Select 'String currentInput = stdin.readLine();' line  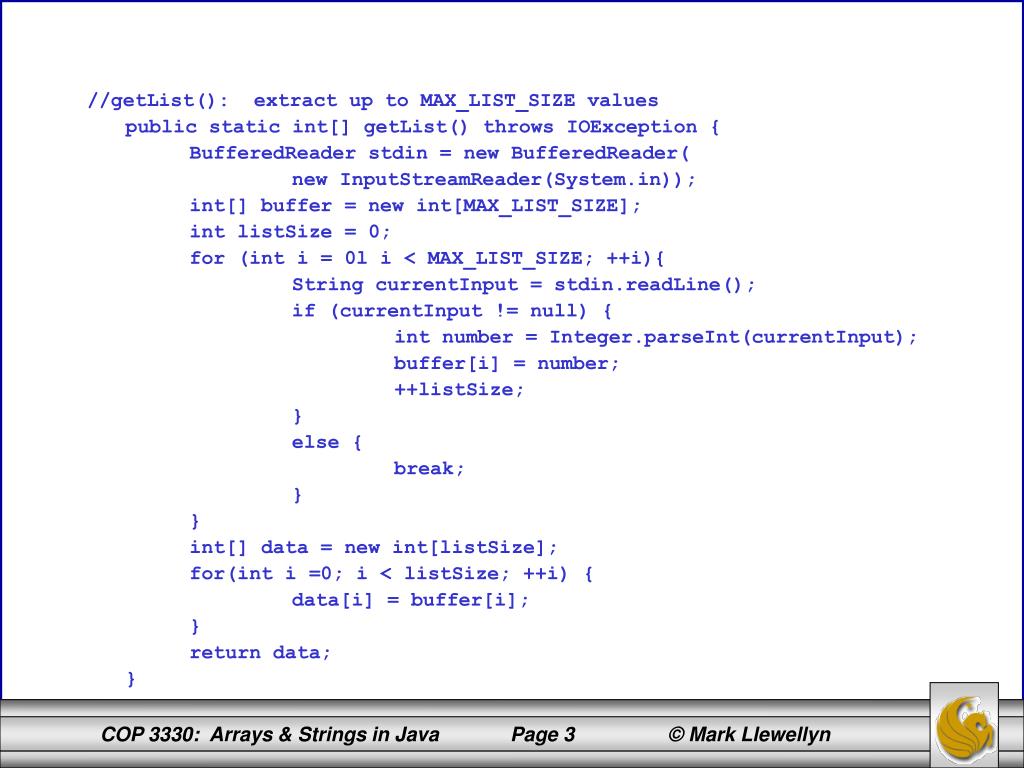pos(523,285)
